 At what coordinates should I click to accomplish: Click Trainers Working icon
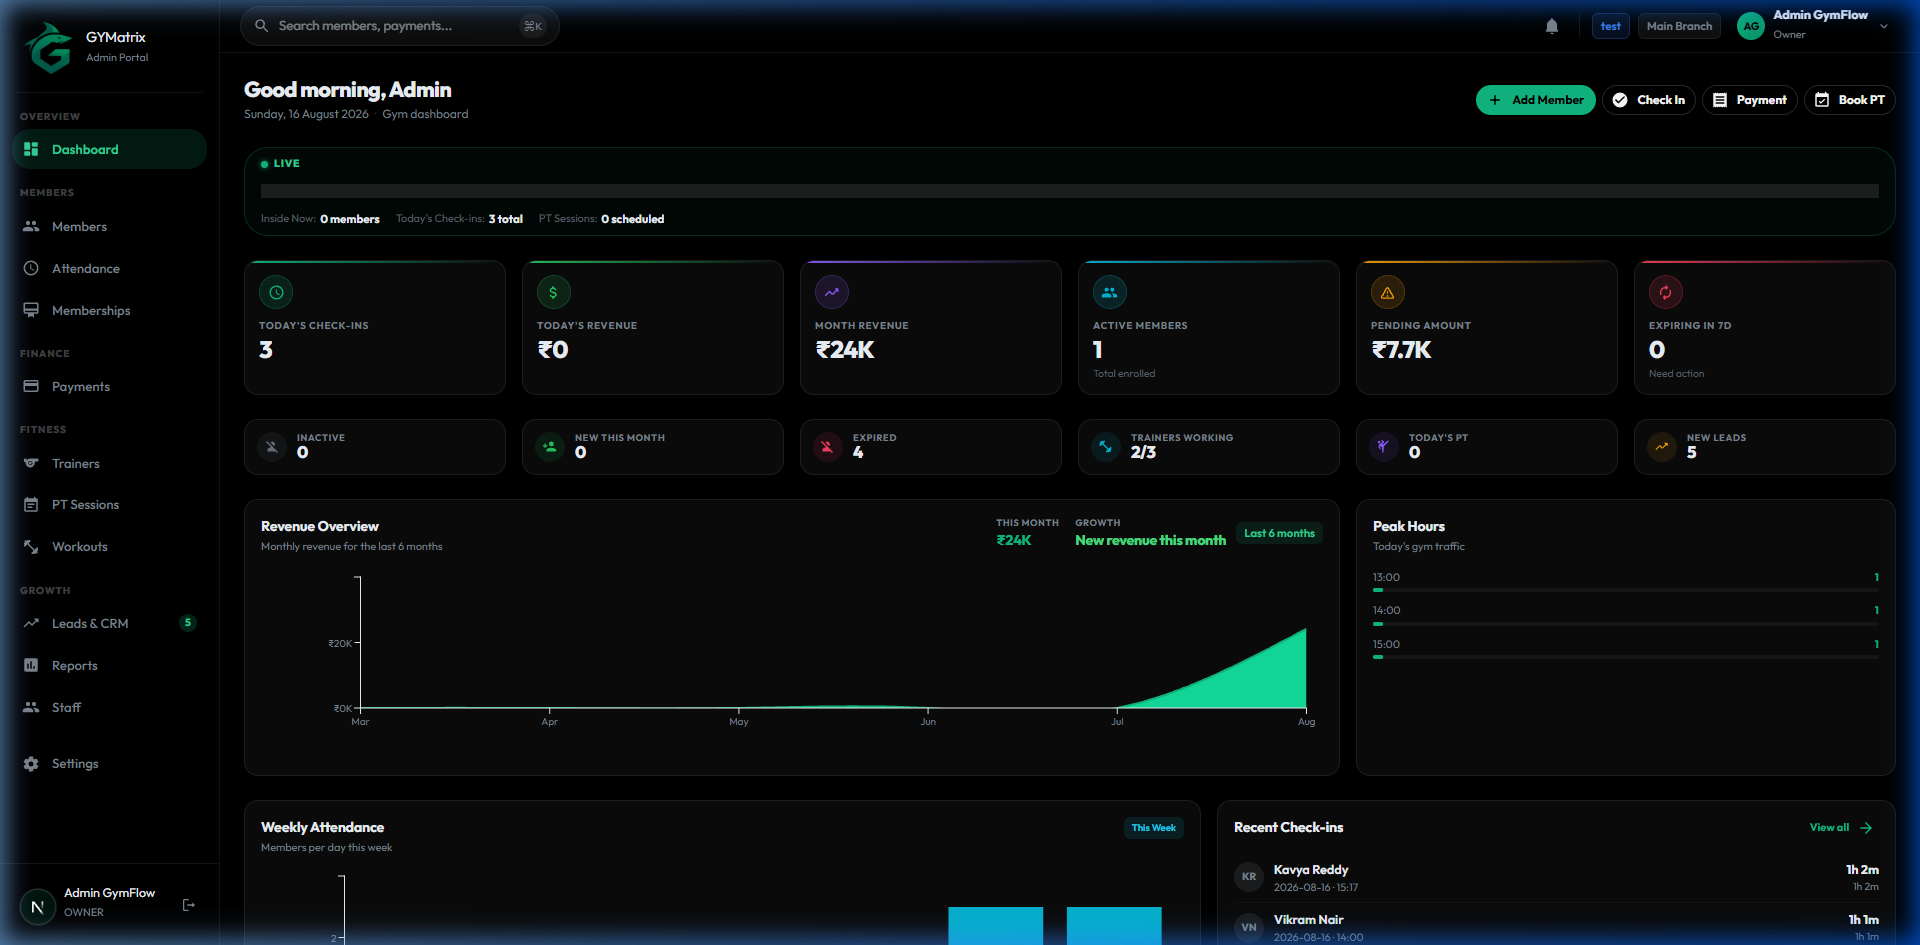tap(1106, 447)
